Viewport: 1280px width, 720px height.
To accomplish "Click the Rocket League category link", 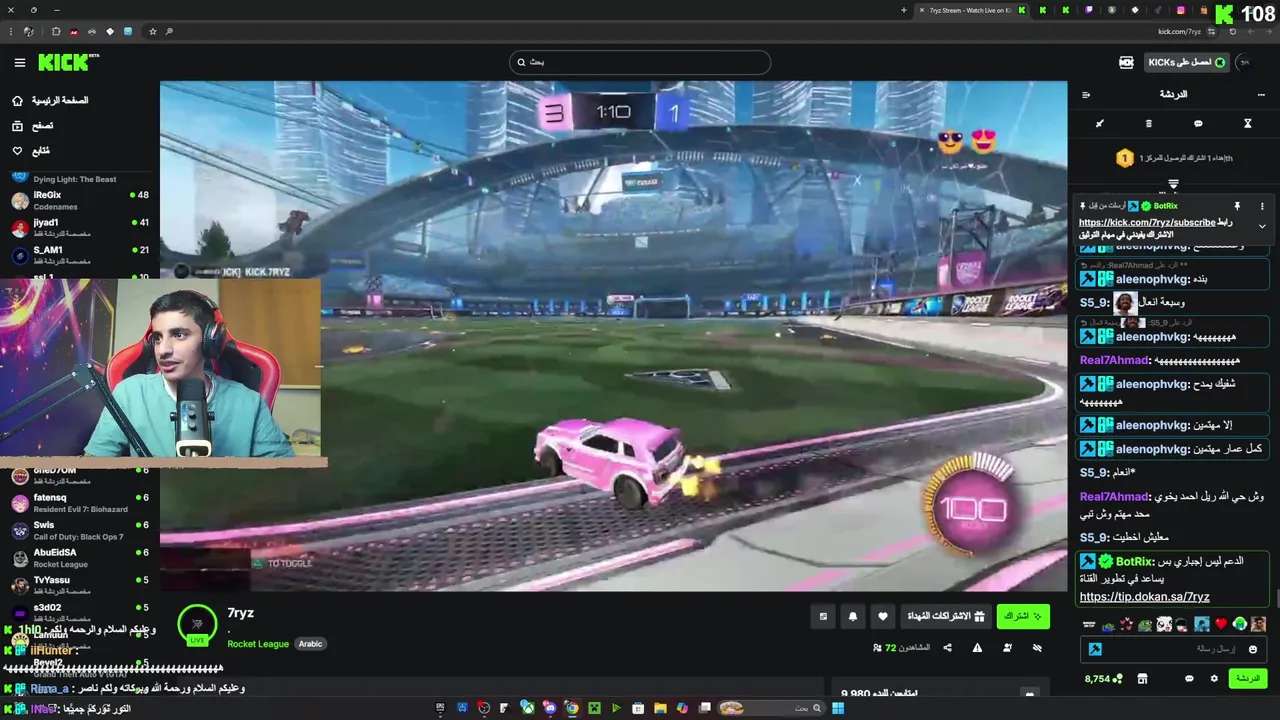I will tap(258, 644).
